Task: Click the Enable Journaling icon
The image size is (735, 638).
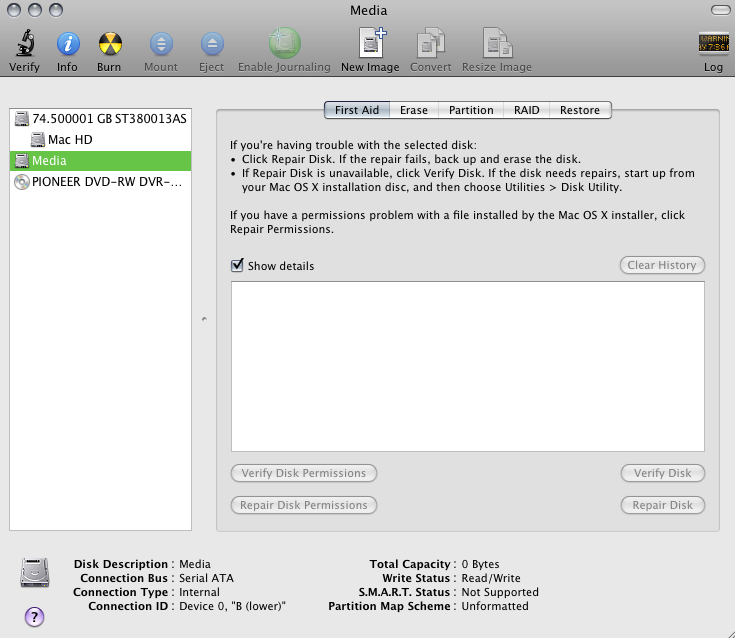Action: click(285, 43)
